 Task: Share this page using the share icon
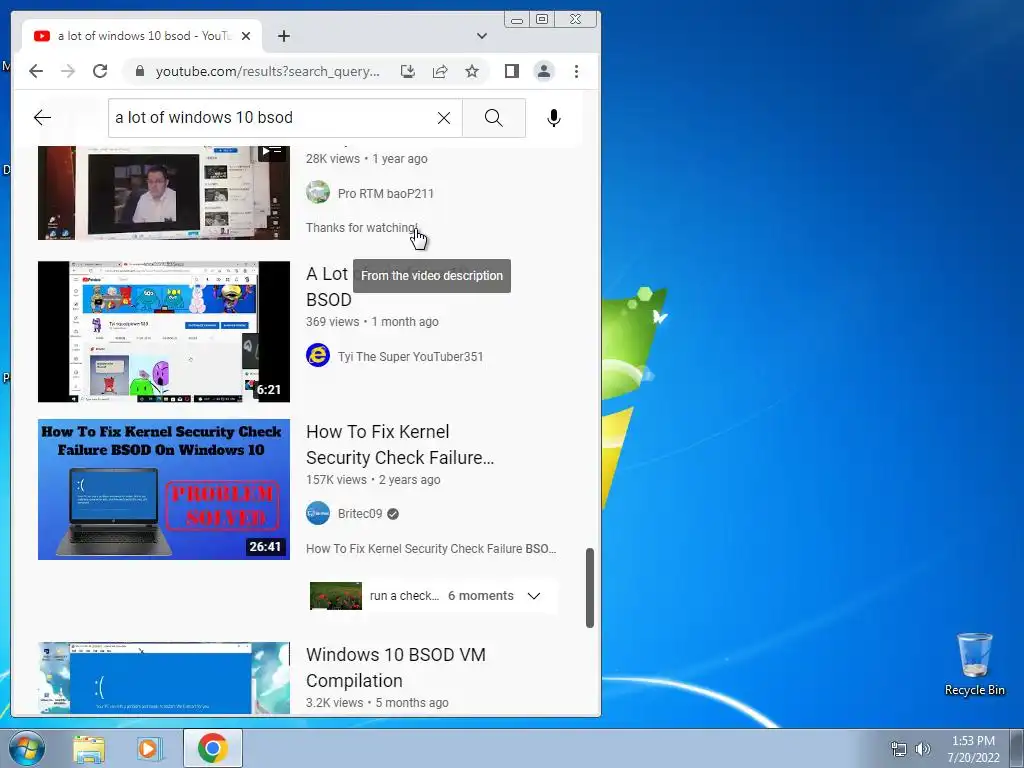[x=440, y=71]
